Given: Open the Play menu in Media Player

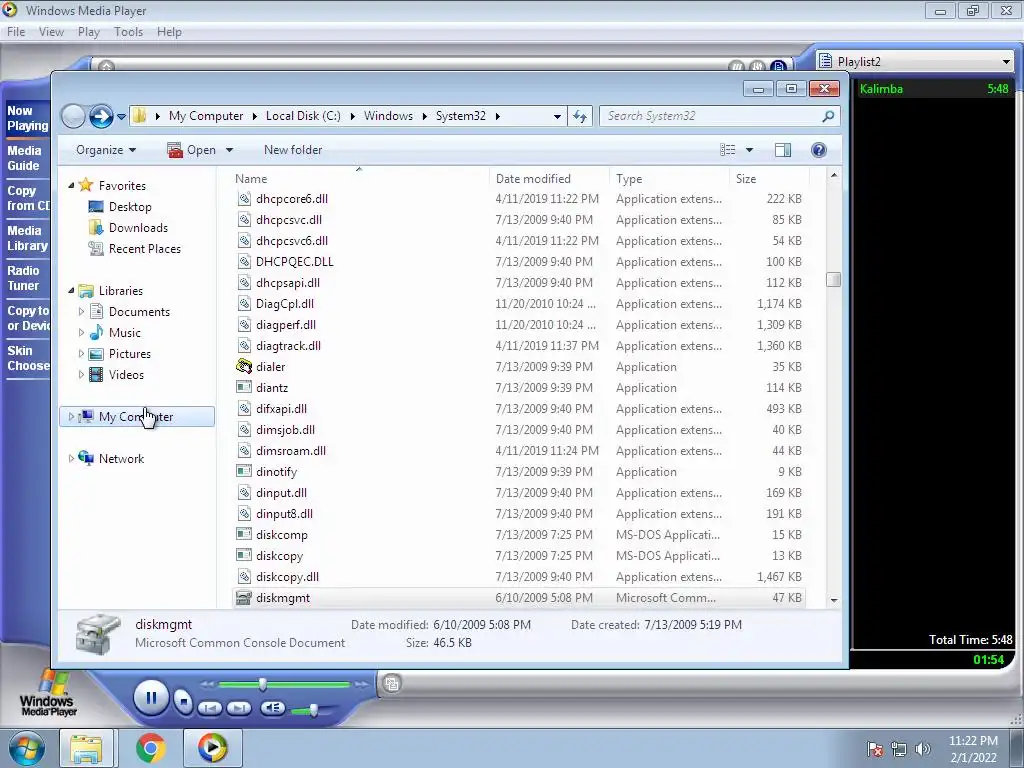Looking at the screenshot, I should click(88, 32).
